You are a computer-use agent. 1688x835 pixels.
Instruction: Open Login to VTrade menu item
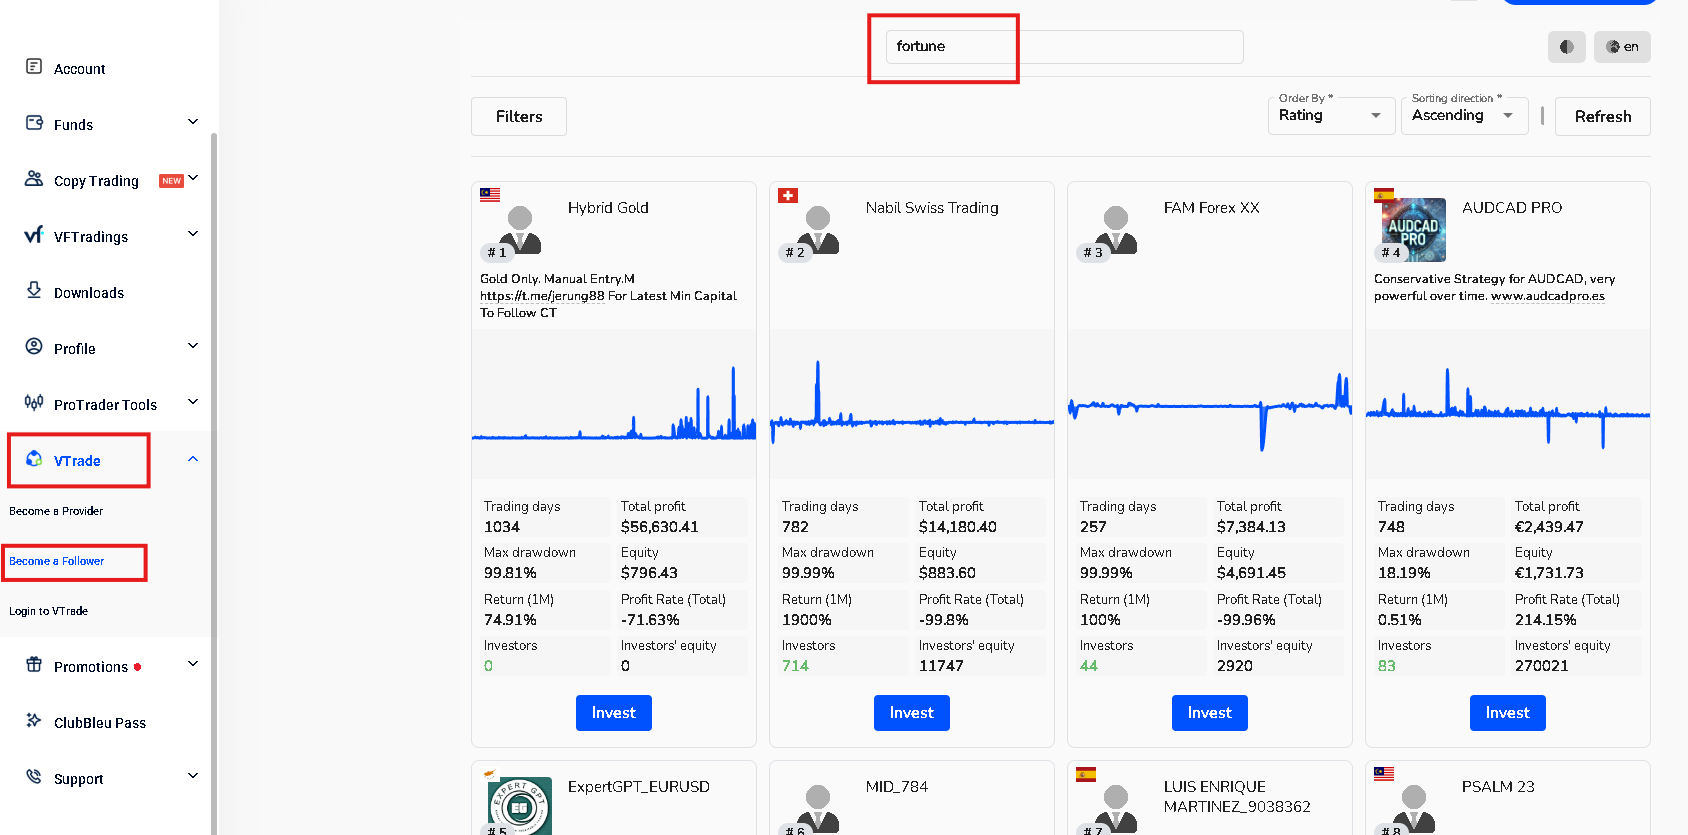(49, 611)
